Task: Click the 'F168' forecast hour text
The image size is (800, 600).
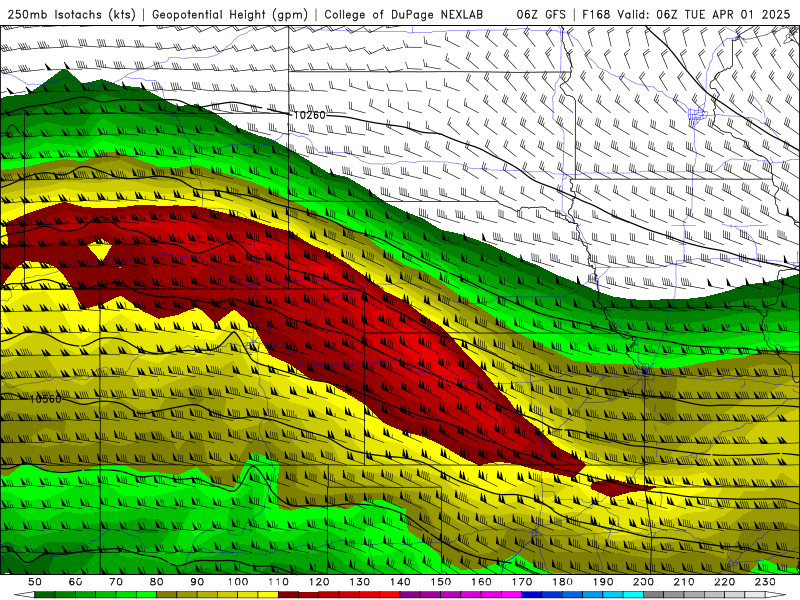Action: coord(596,14)
